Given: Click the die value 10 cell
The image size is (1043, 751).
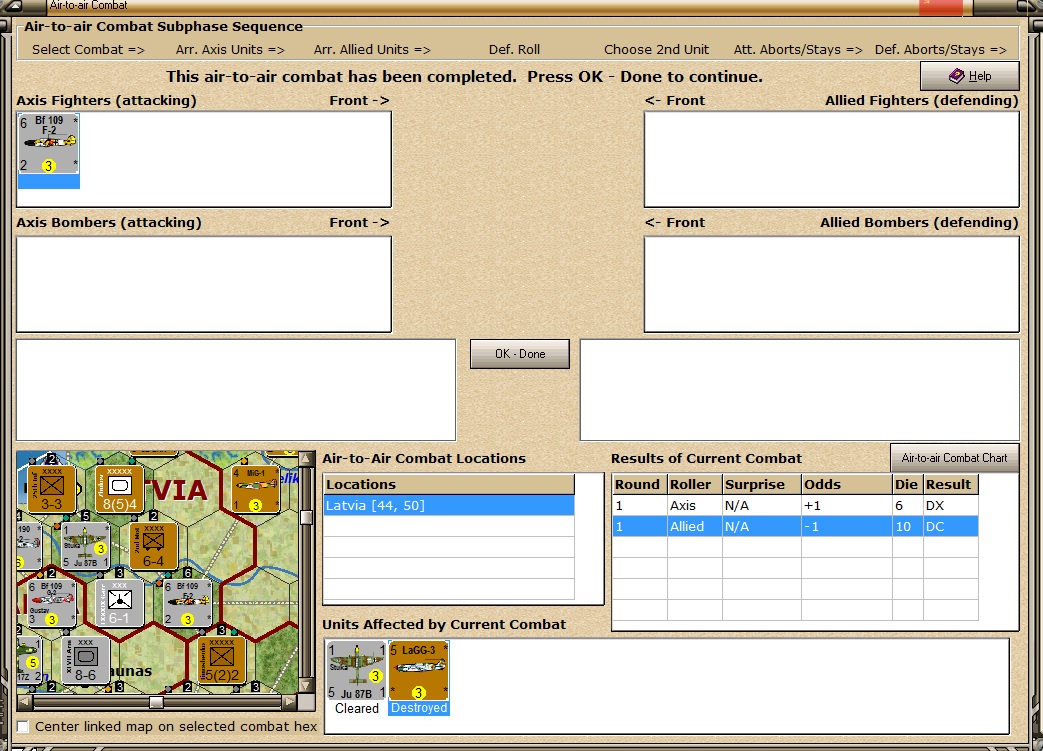Looking at the screenshot, I should pyautogui.click(x=907, y=526).
